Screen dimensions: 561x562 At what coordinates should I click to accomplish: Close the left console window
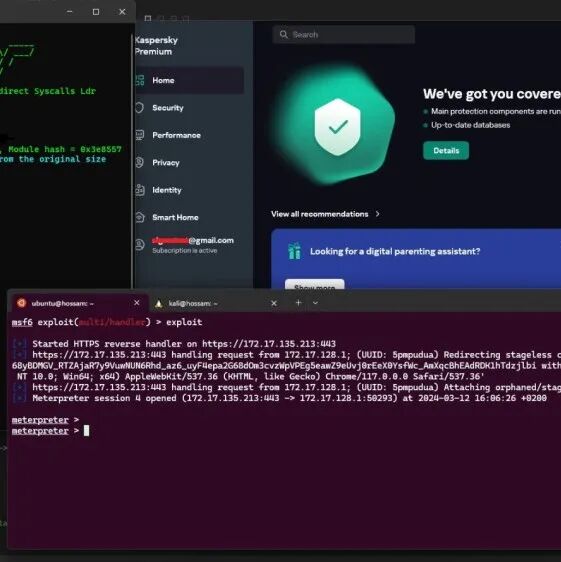[x=122, y=12]
